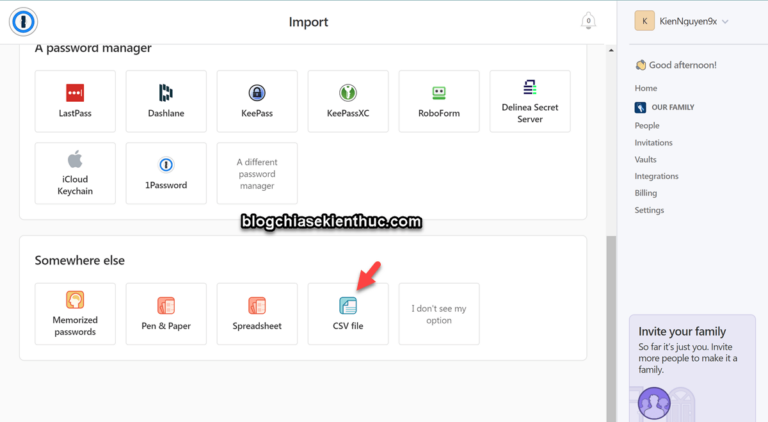The height and width of the screenshot is (422, 768).
Task: Click "I don't see my option"
Action: click(x=439, y=314)
